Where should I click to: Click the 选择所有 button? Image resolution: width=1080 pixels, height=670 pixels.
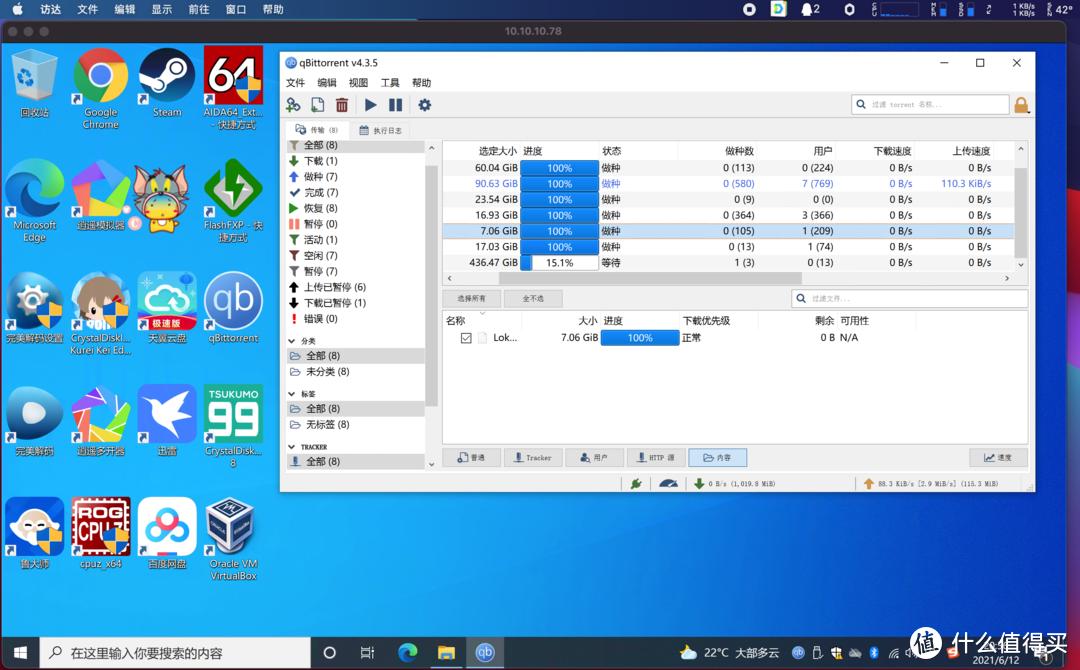tap(471, 299)
